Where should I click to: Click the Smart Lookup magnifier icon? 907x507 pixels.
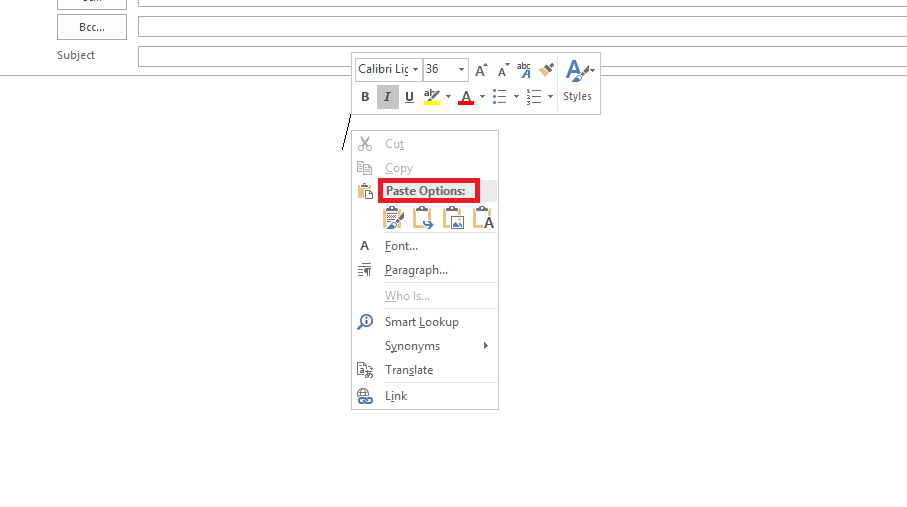365,322
